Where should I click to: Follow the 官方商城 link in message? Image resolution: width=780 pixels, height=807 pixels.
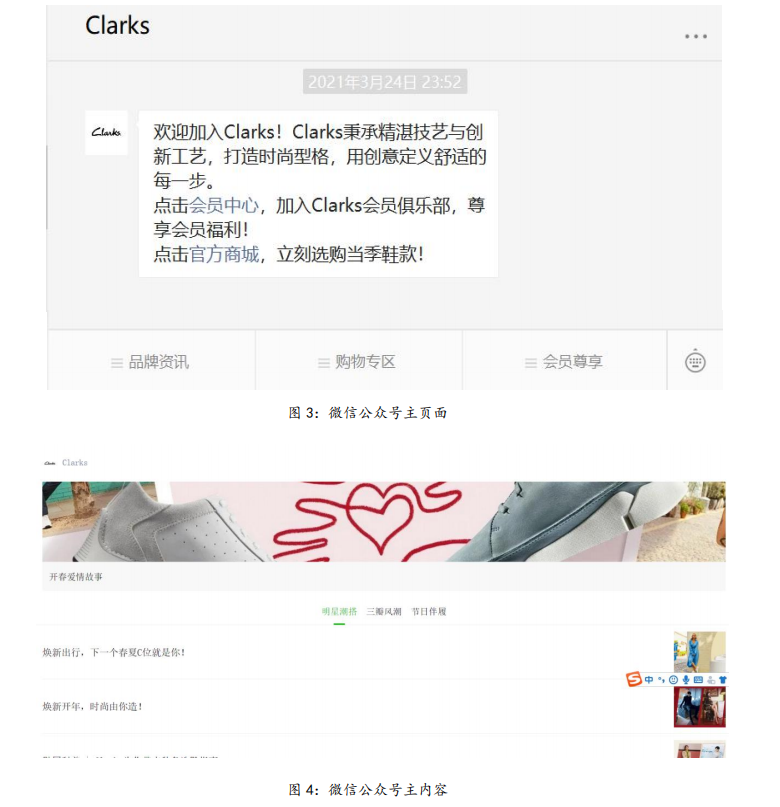(x=224, y=254)
